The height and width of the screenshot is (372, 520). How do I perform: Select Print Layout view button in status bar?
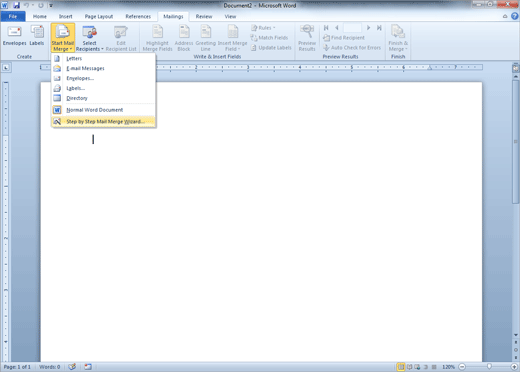click(401, 367)
